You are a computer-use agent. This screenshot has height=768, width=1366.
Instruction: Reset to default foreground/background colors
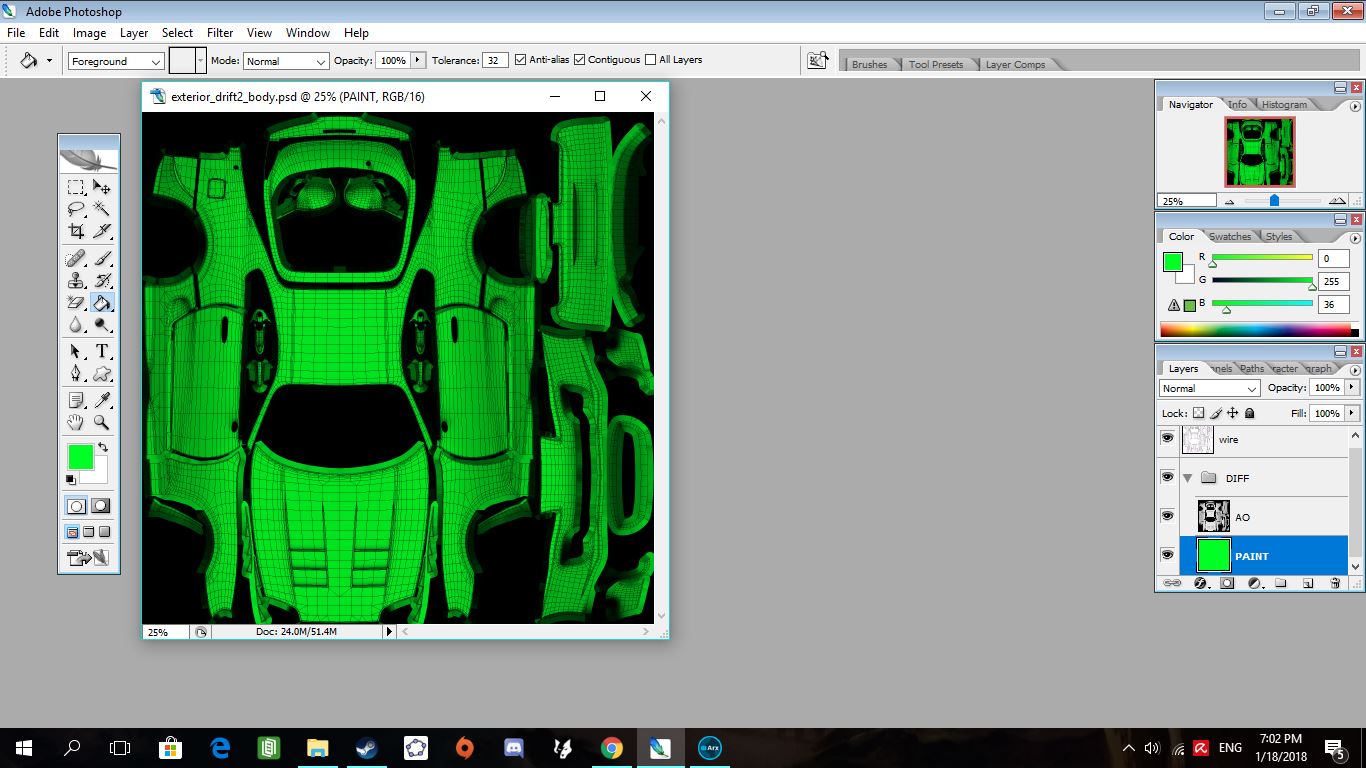71,480
